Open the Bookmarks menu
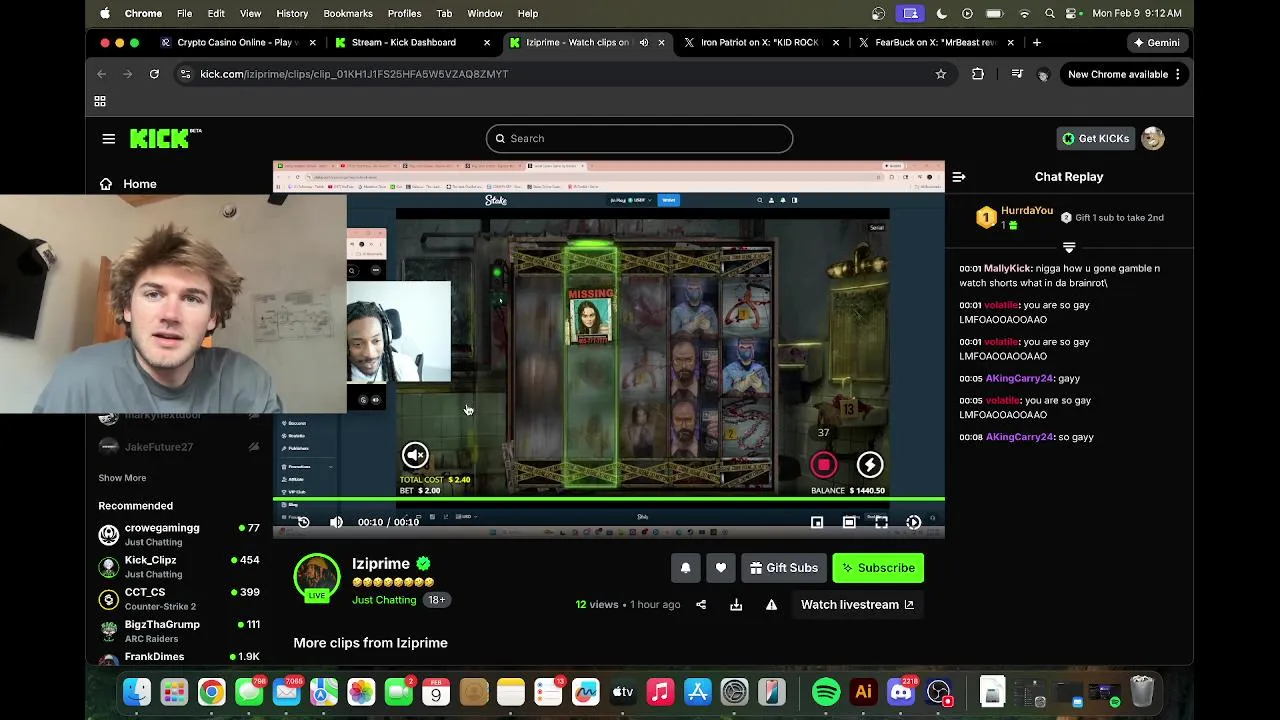 tap(348, 14)
